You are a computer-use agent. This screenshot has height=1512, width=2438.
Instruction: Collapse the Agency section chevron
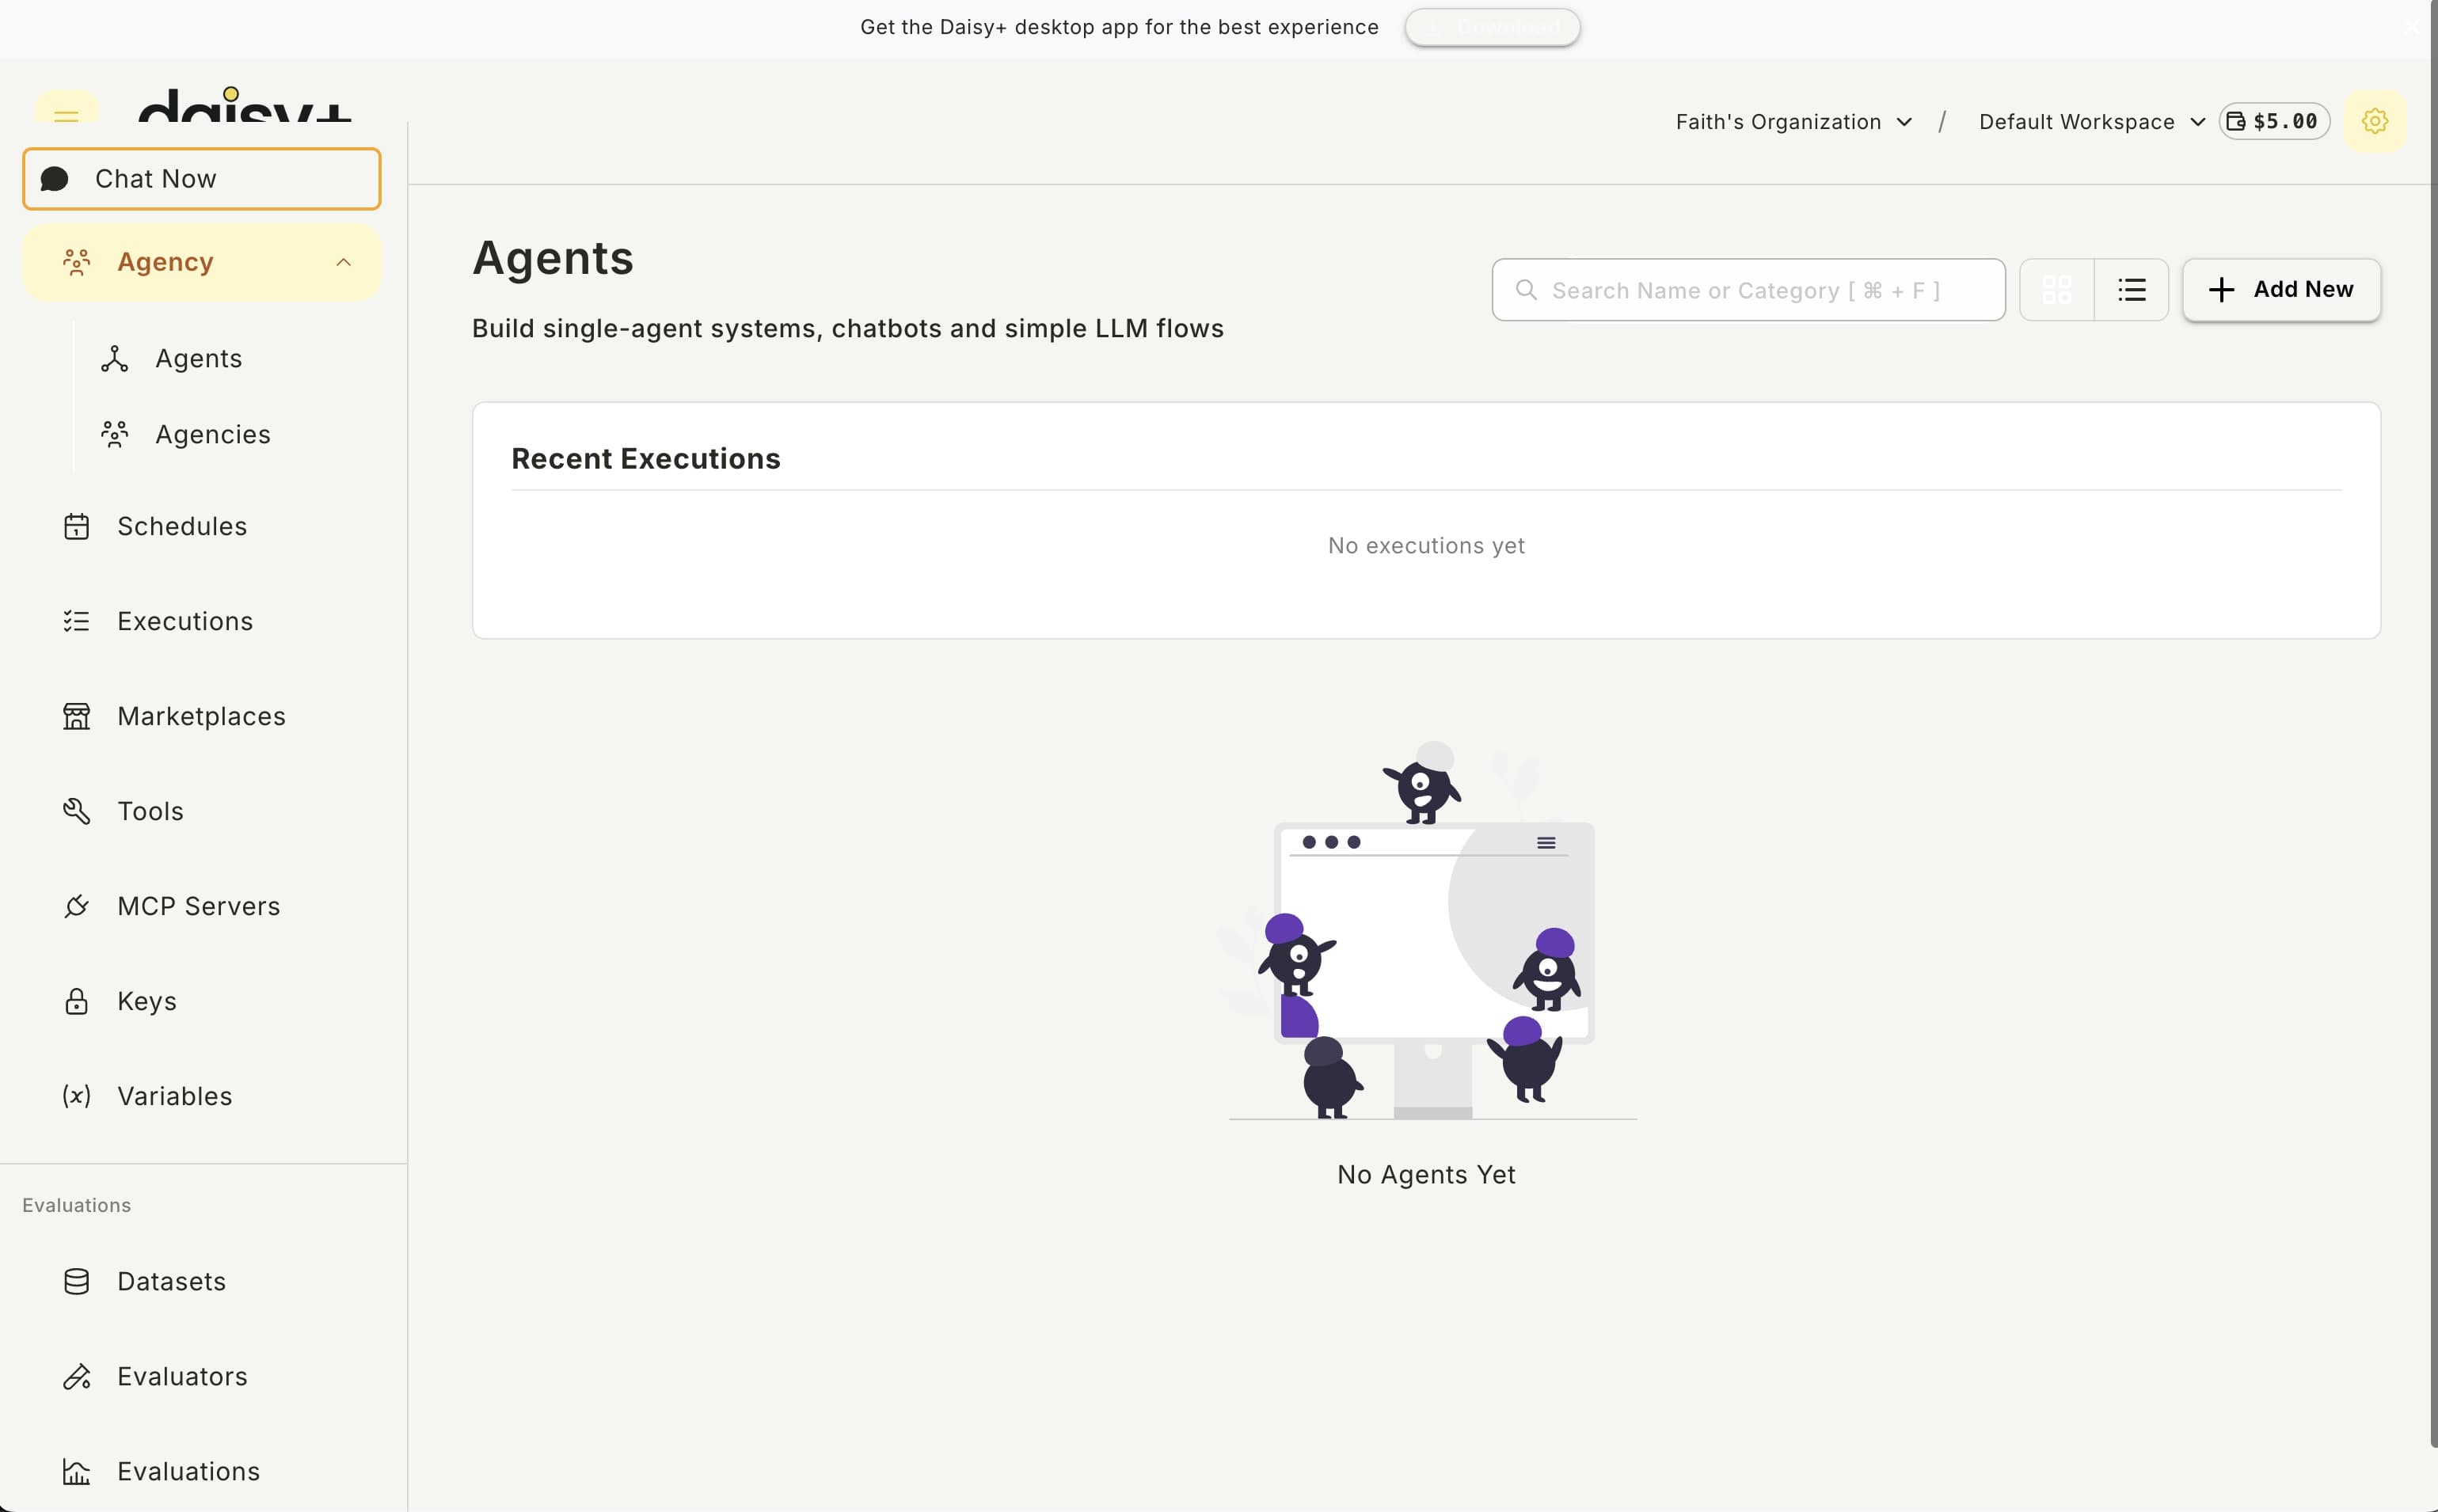click(x=343, y=262)
